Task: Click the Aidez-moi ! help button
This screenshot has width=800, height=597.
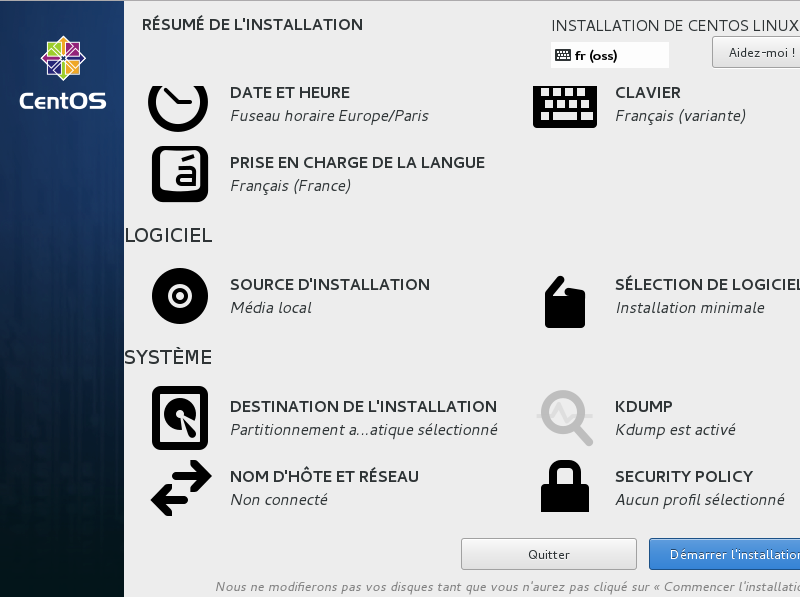Action: click(758, 52)
